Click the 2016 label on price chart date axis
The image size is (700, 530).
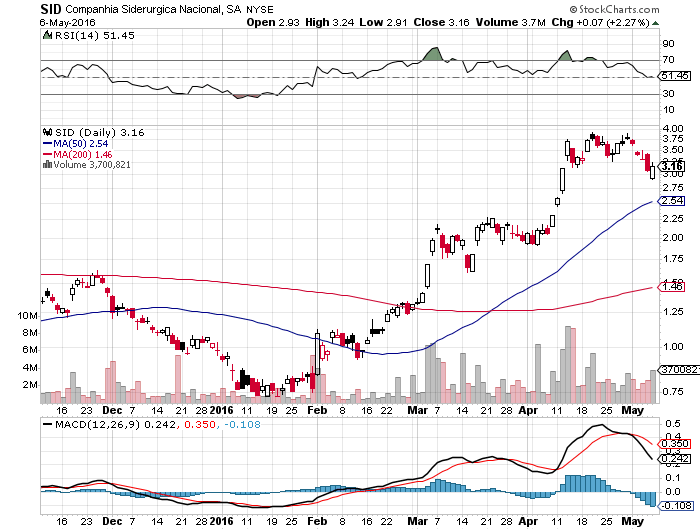(221, 410)
